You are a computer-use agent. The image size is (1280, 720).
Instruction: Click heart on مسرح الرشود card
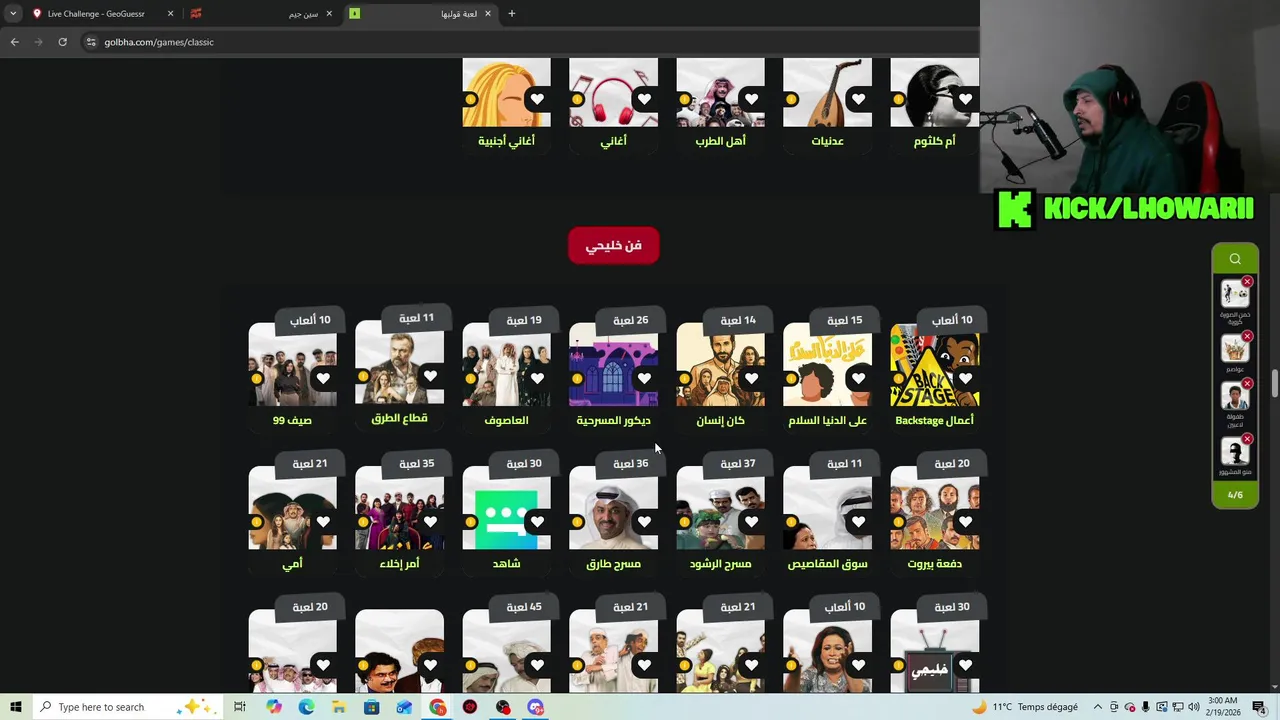[x=751, y=522]
